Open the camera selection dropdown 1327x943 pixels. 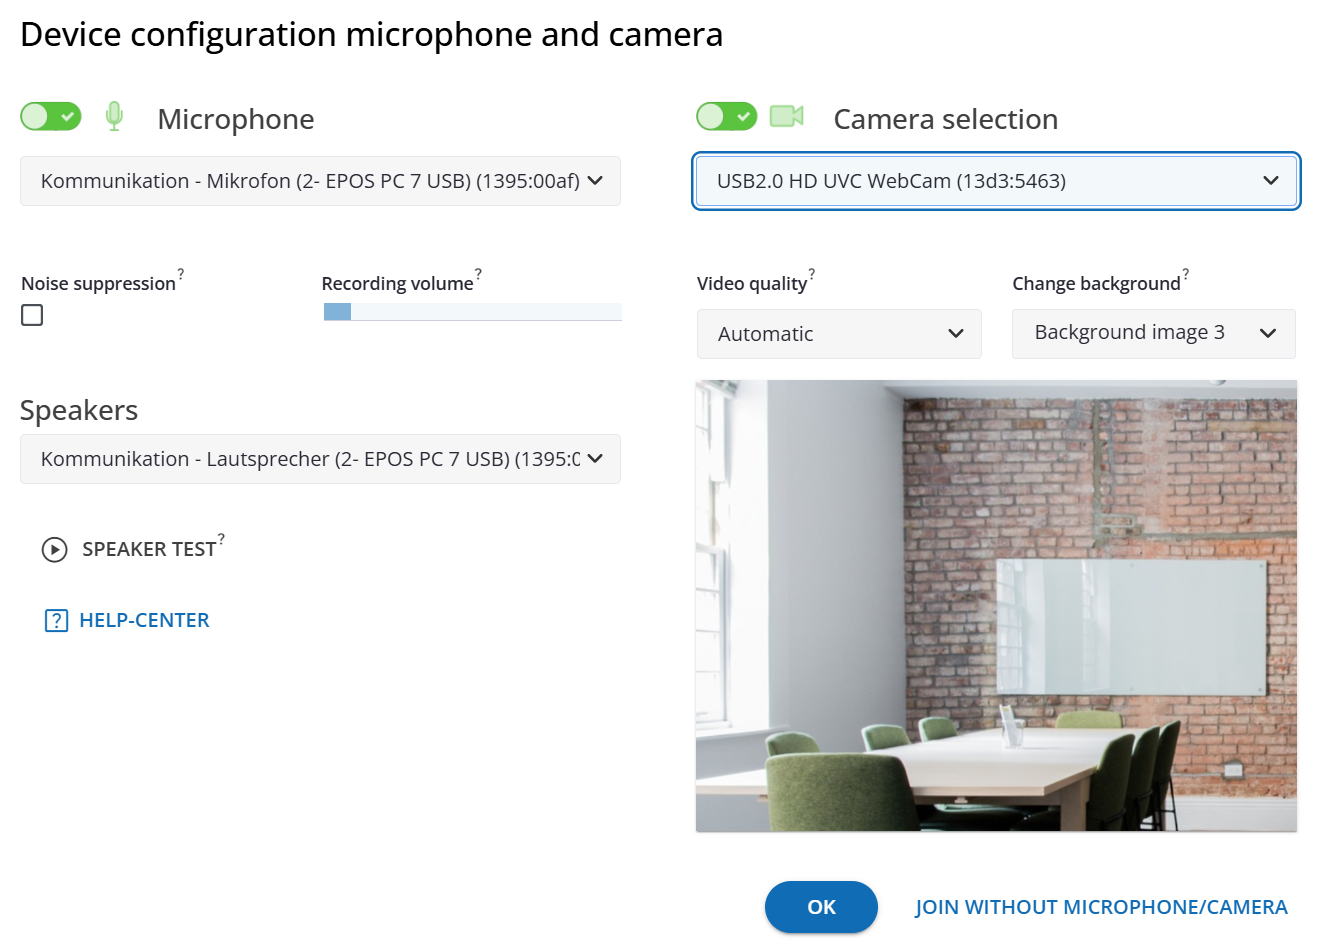996,181
